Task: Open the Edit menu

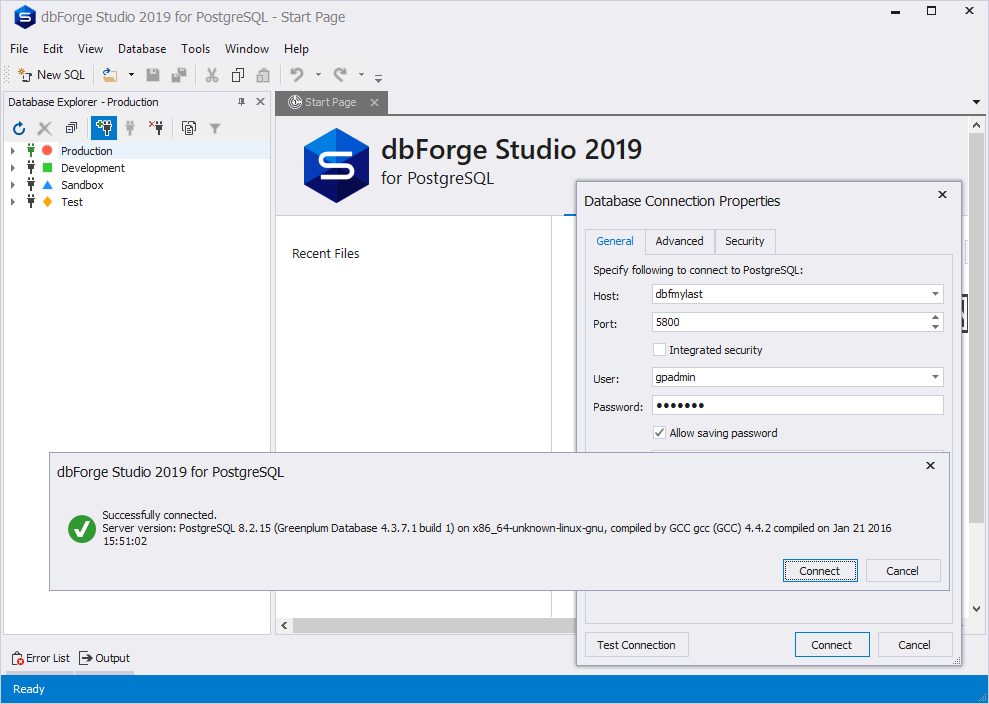Action: 53,49
